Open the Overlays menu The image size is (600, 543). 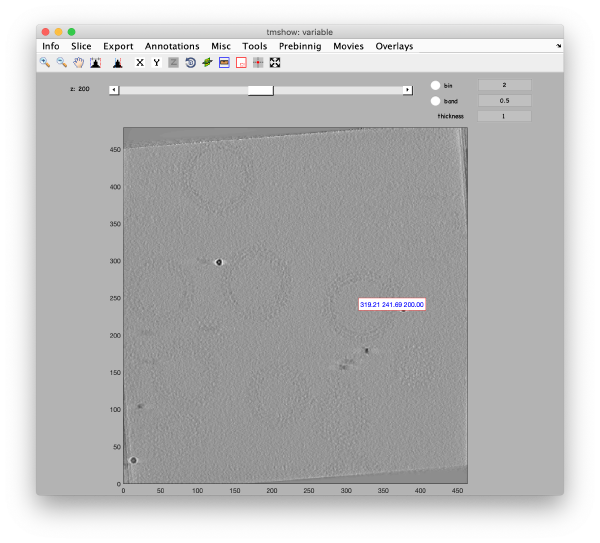394,46
